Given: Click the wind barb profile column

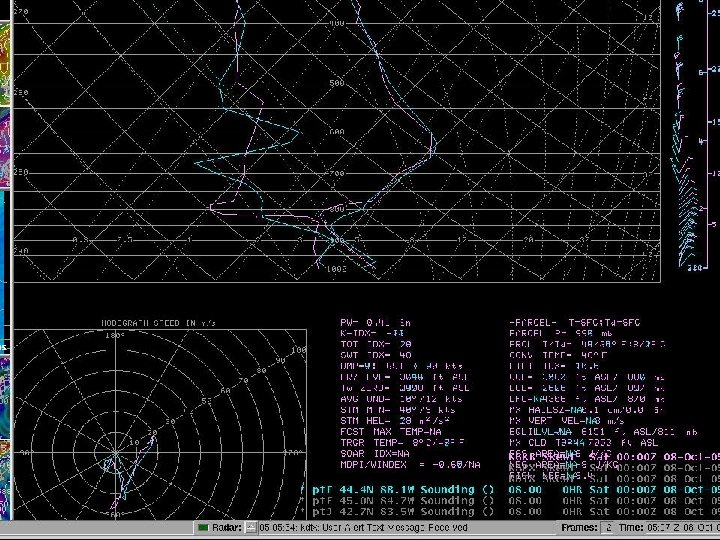Looking at the screenshot, I should [x=683, y=135].
